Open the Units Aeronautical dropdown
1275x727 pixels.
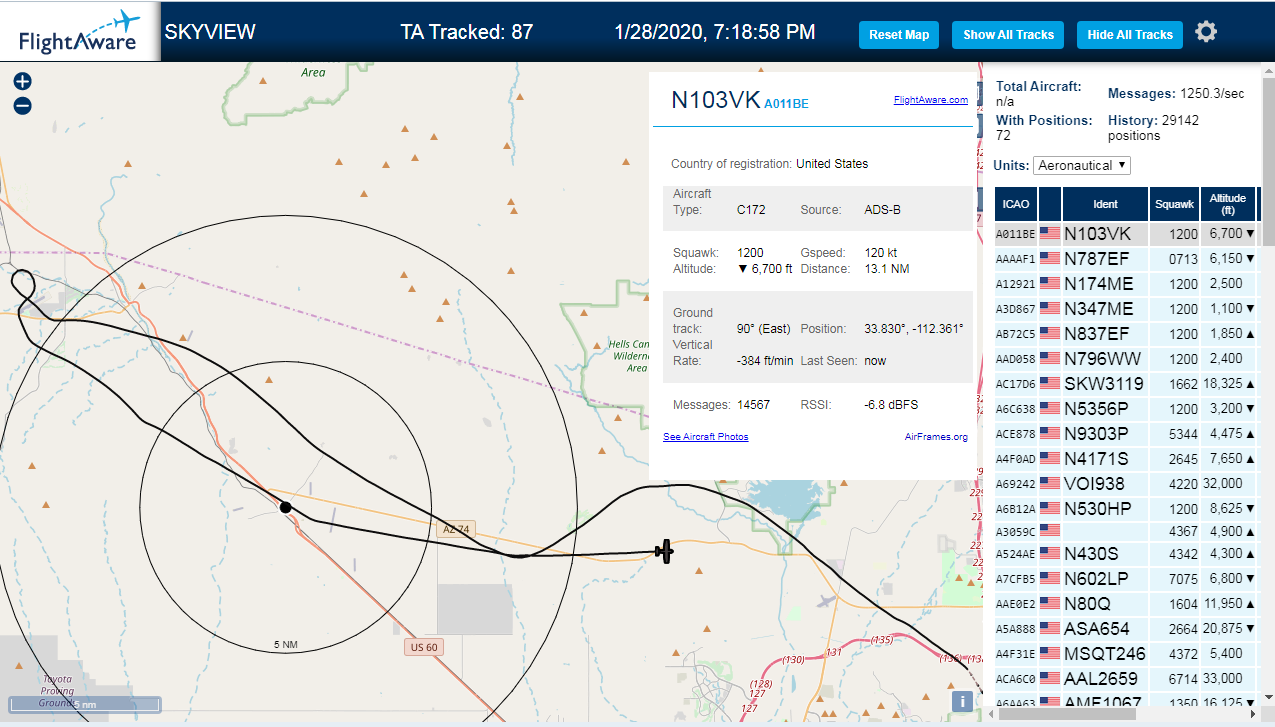pos(1082,165)
